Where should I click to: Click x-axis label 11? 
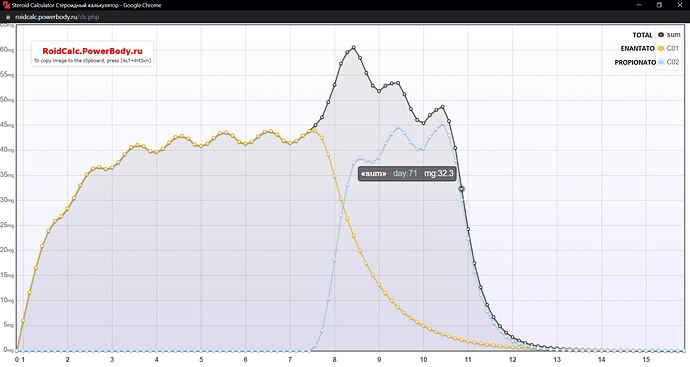coord(468,360)
